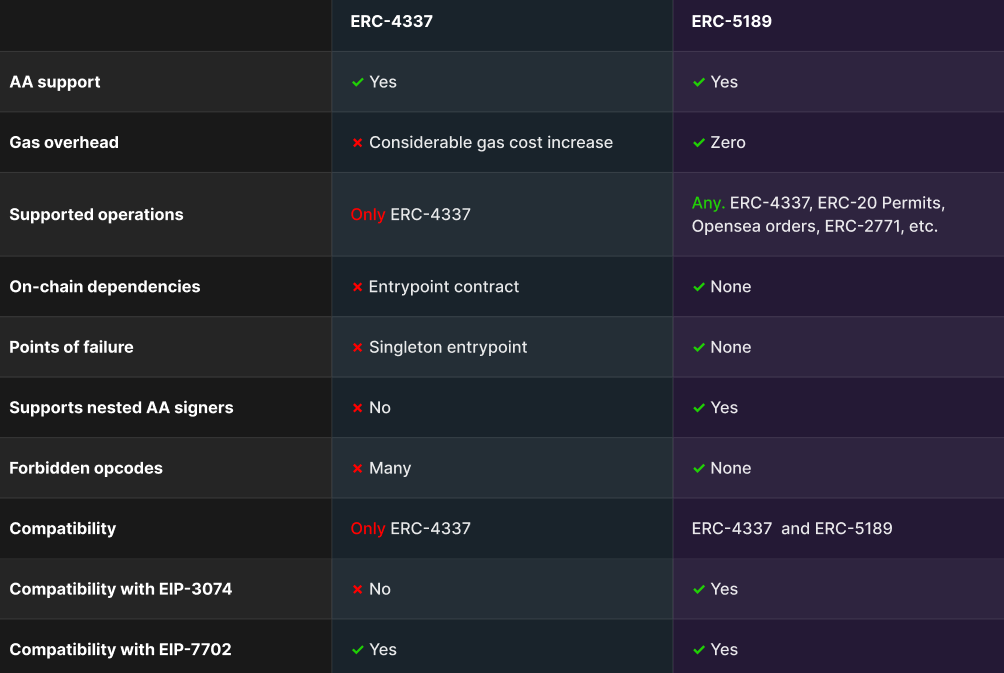Click red cross beside Many
The height and width of the screenshot is (673, 1004).
click(x=357, y=469)
